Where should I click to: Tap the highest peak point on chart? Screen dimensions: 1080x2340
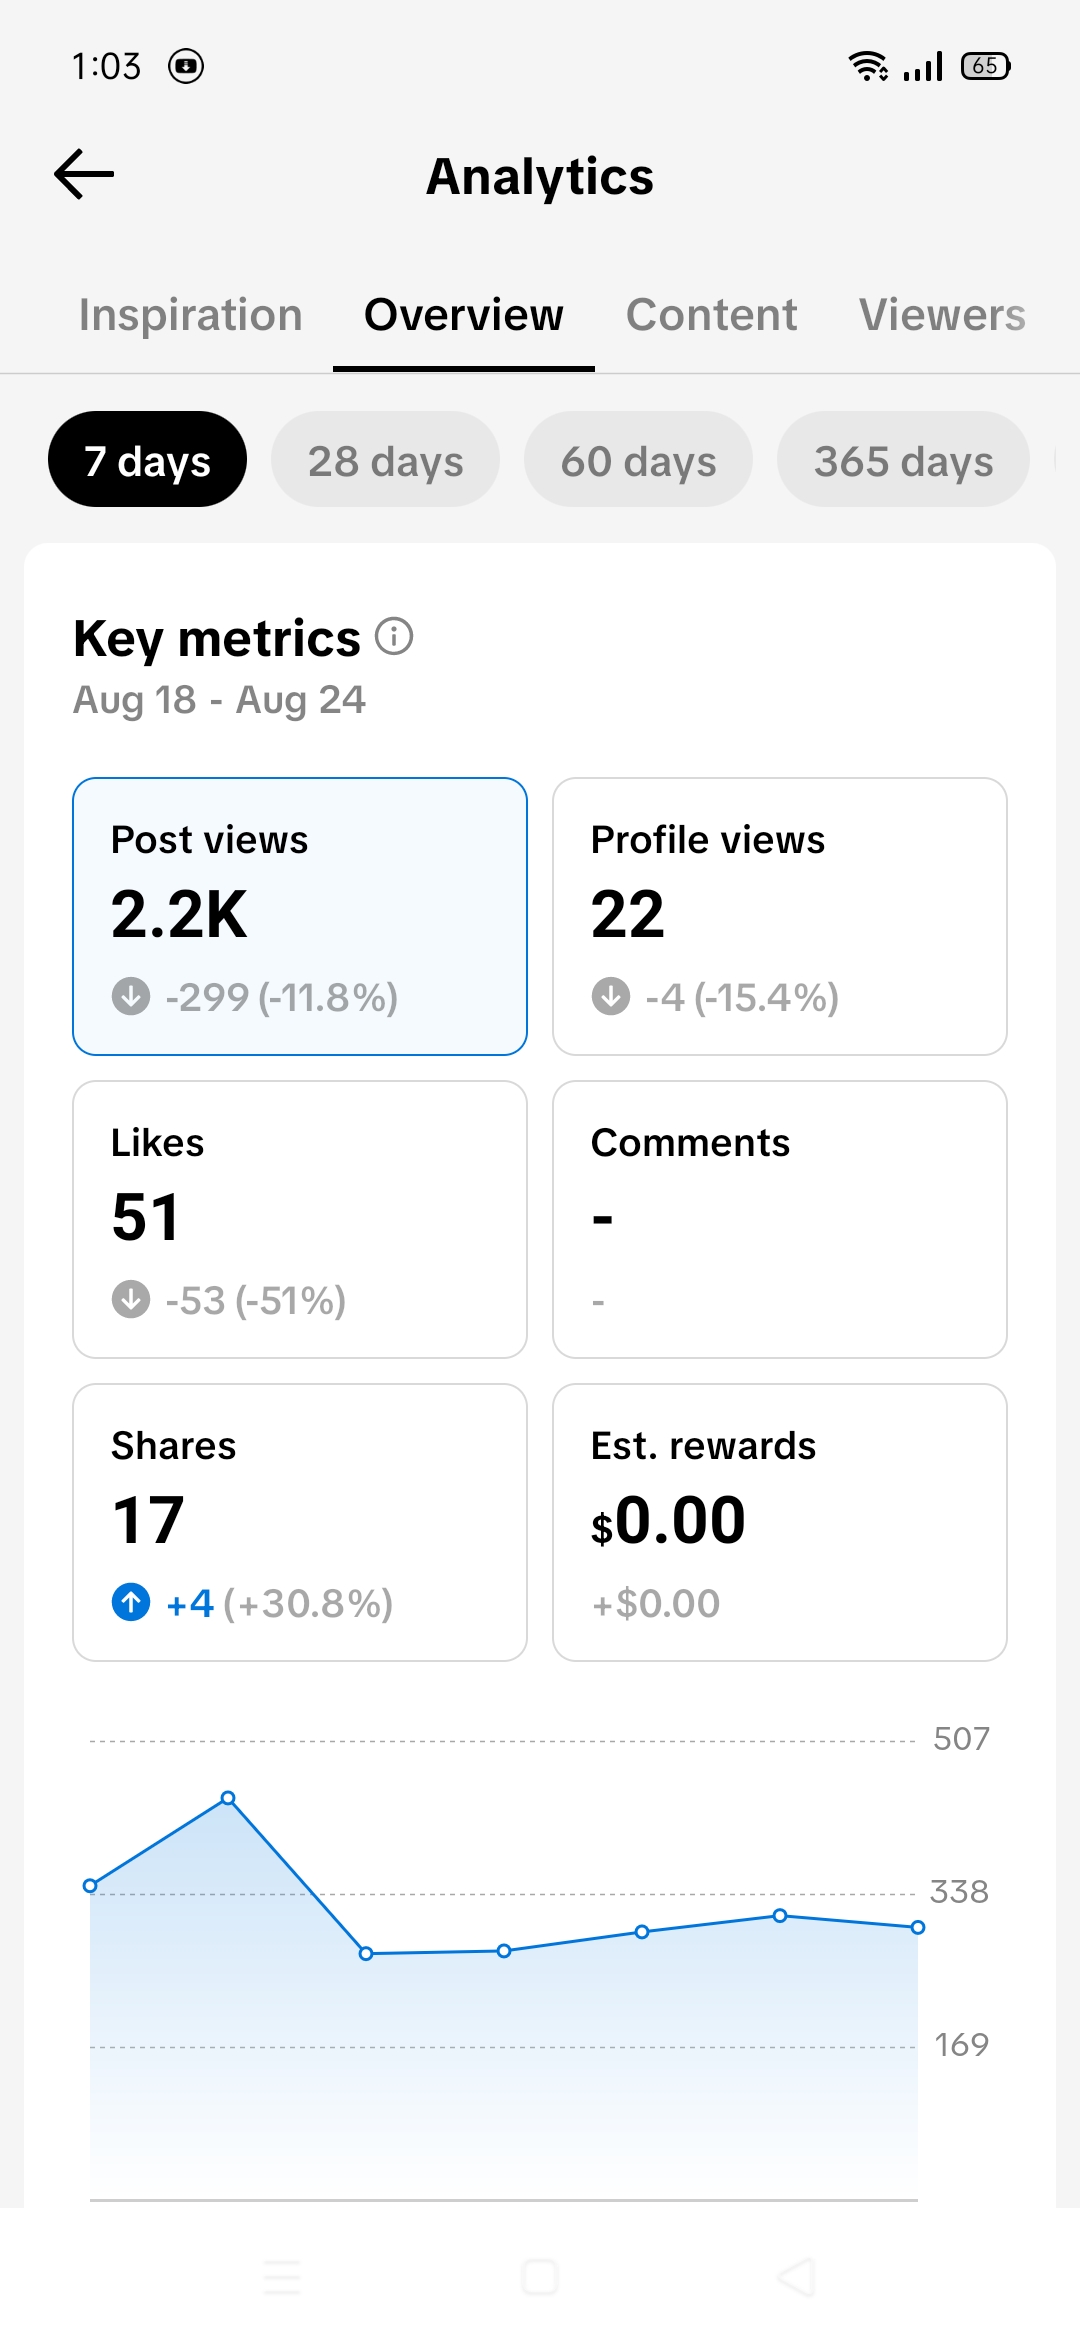(228, 1798)
